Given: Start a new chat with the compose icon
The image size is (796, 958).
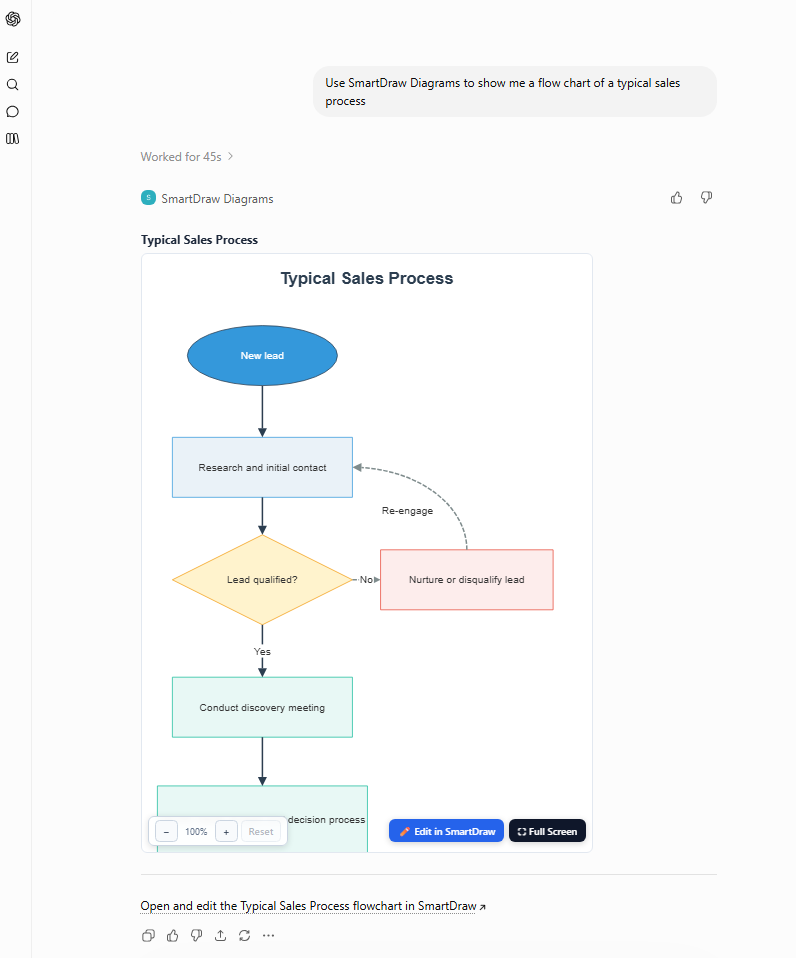Looking at the screenshot, I should 13,57.
